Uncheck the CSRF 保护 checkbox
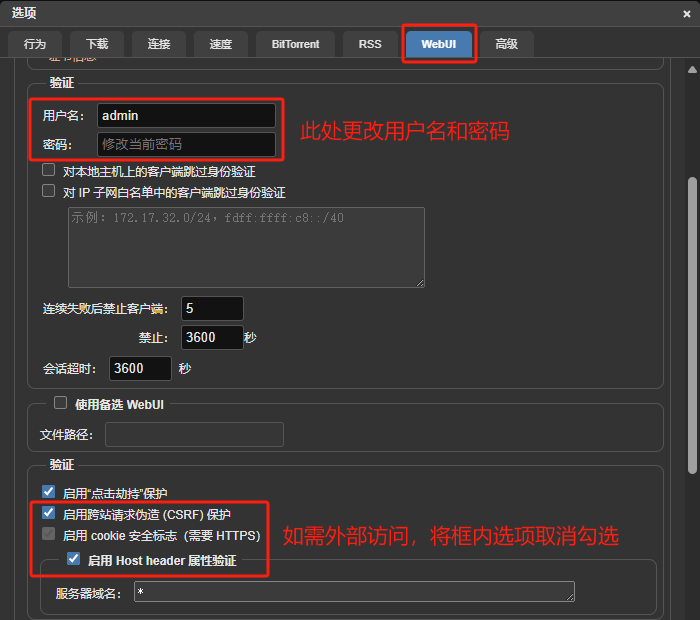This screenshot has width=700, height=620. (48, 513)
